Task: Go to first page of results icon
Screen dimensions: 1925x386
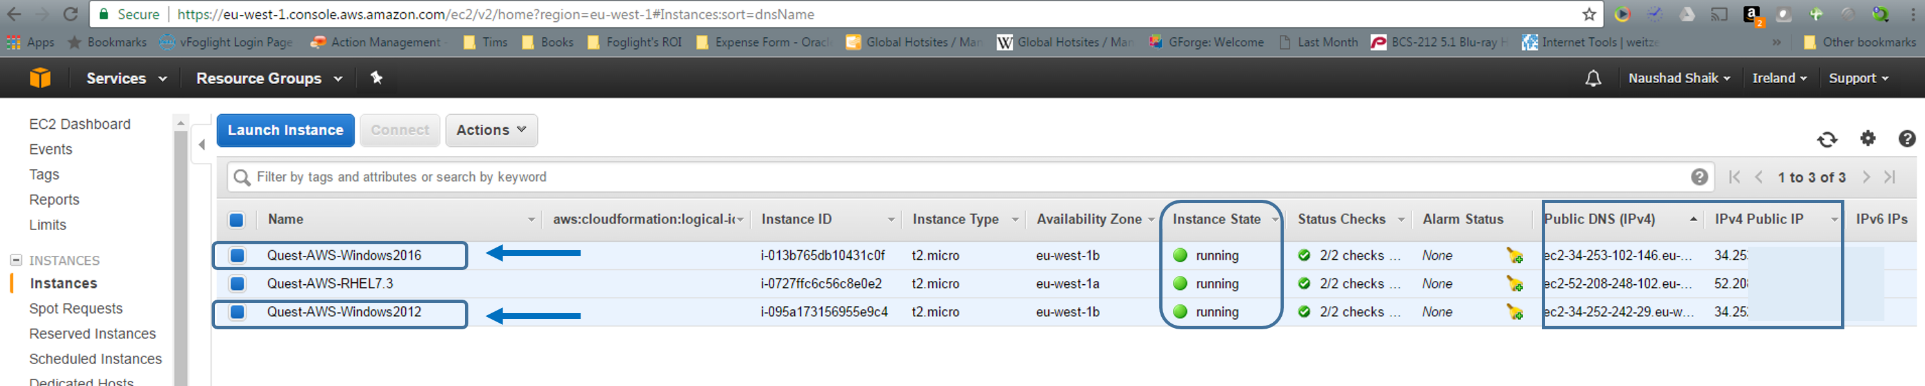Action: [x=1734, y=177]
